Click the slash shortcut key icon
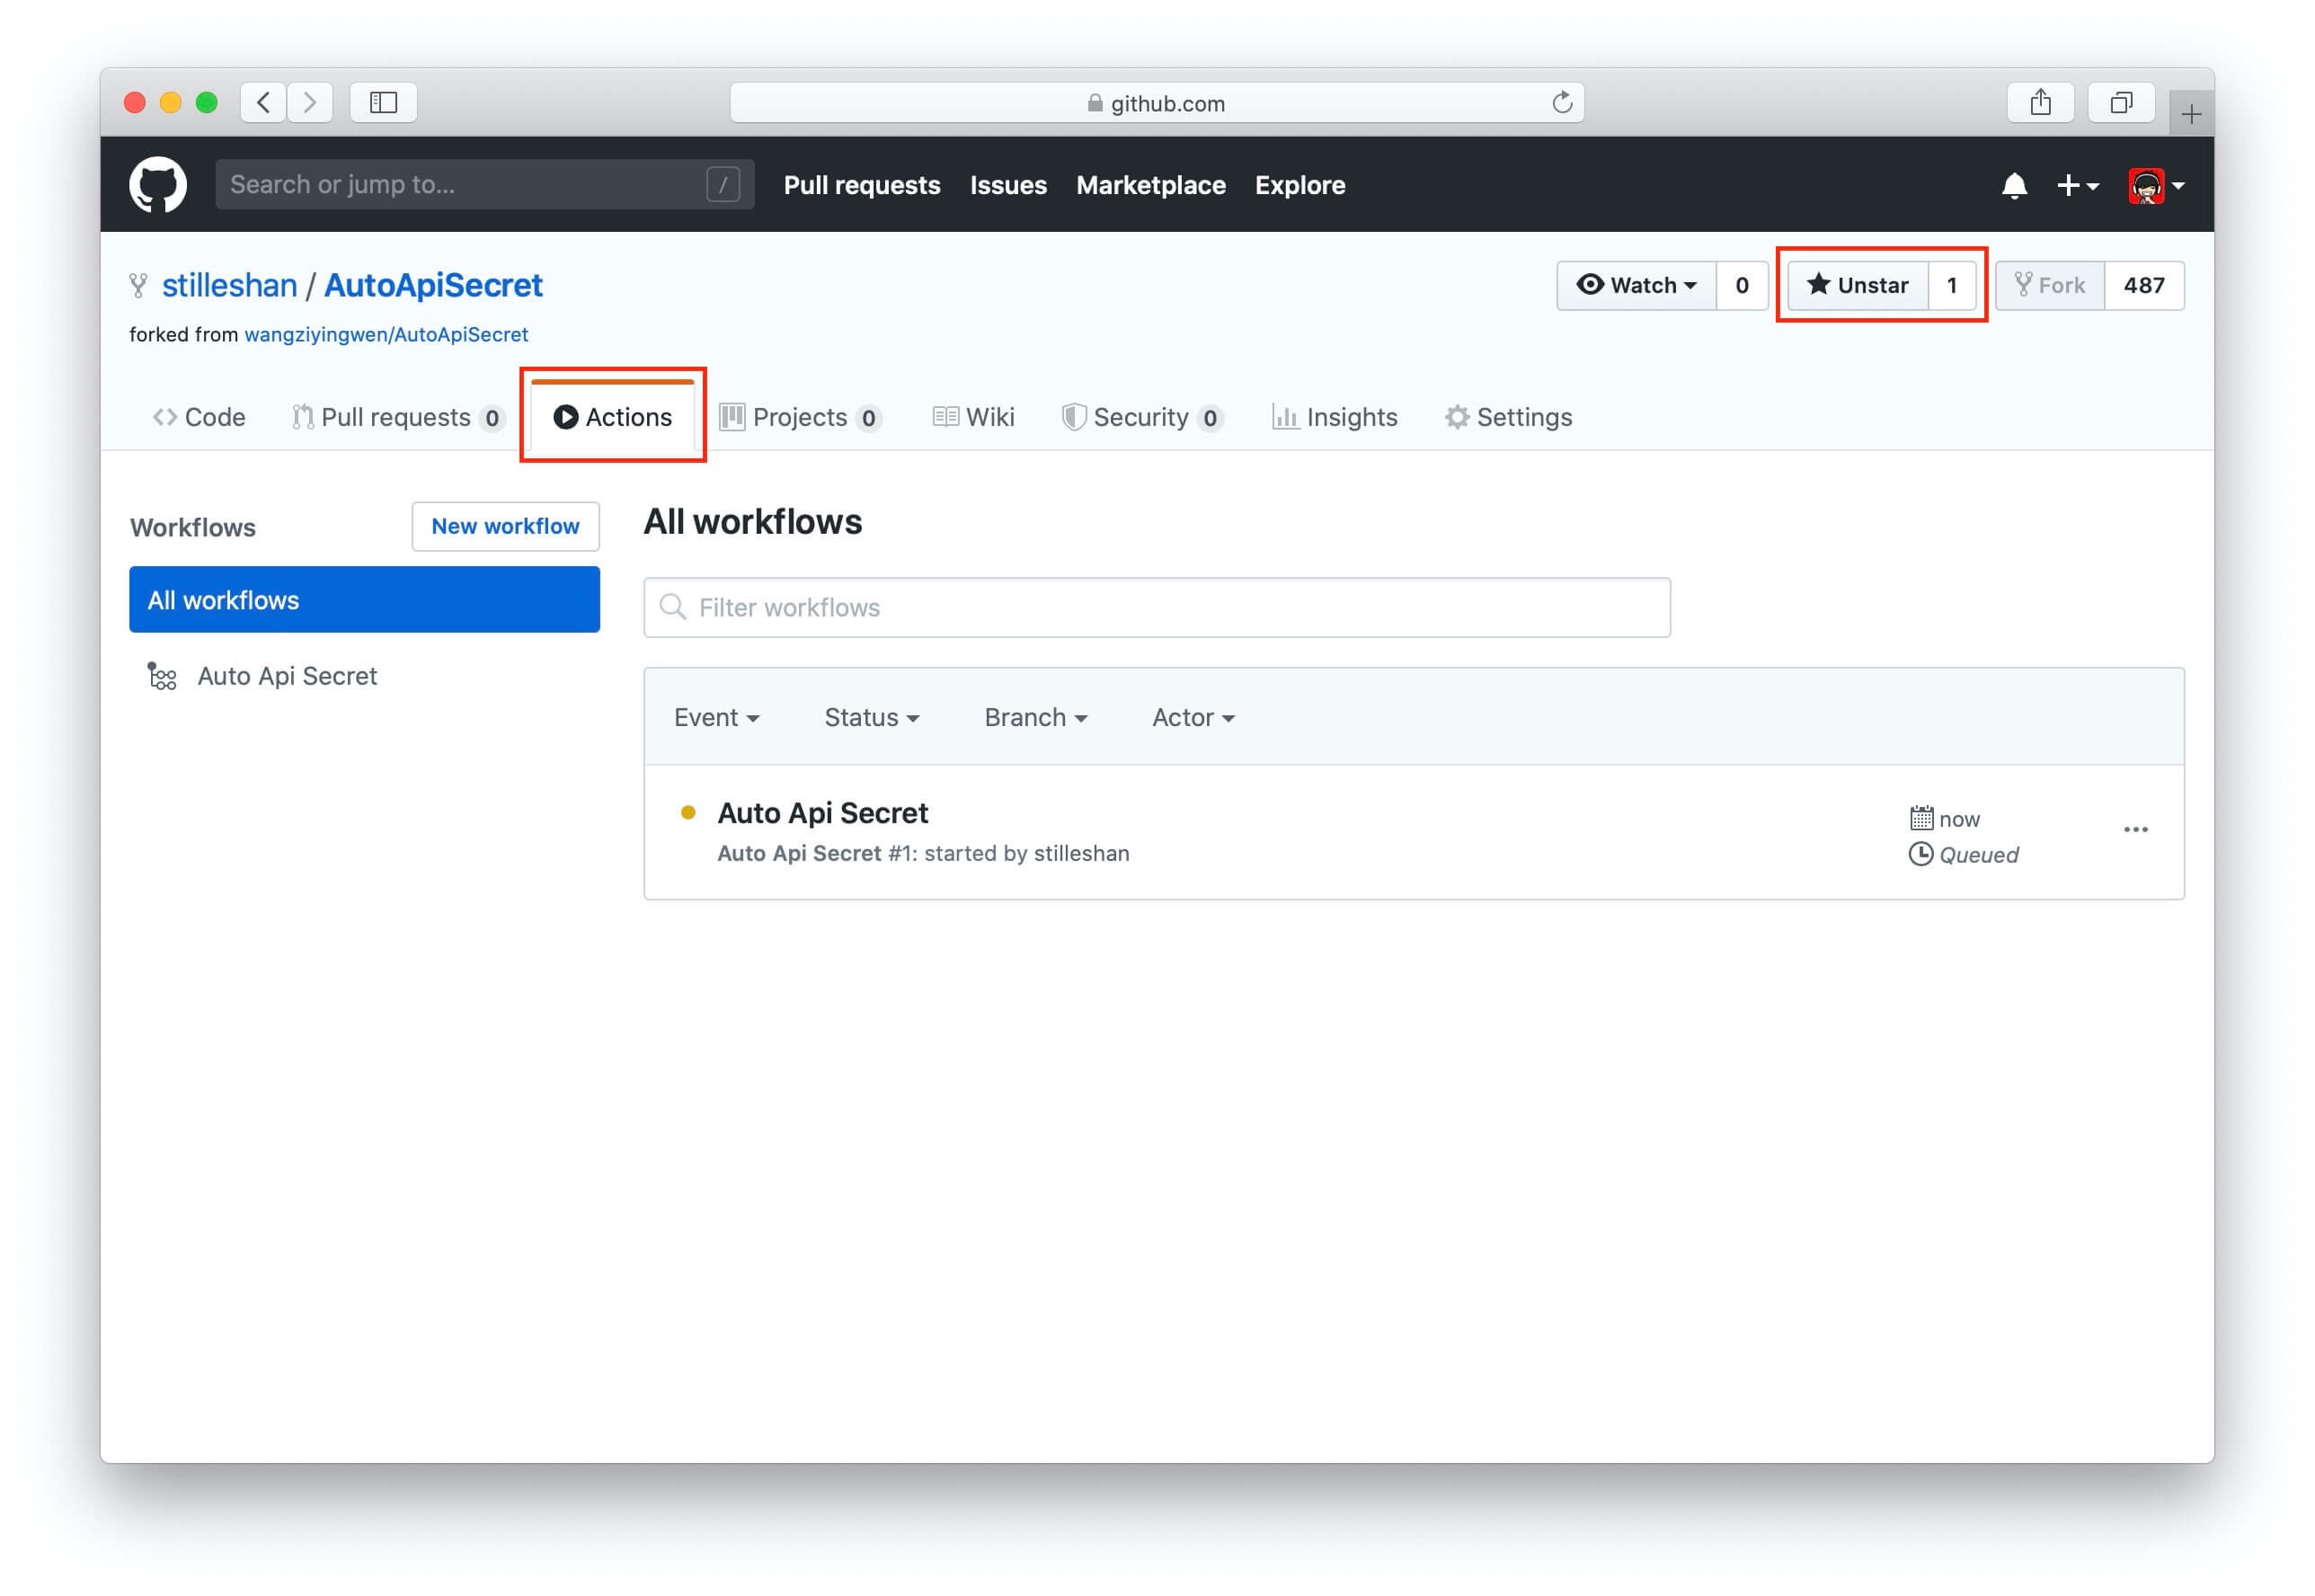Viewport: 2315px width, 1596px height. point(723,185)
